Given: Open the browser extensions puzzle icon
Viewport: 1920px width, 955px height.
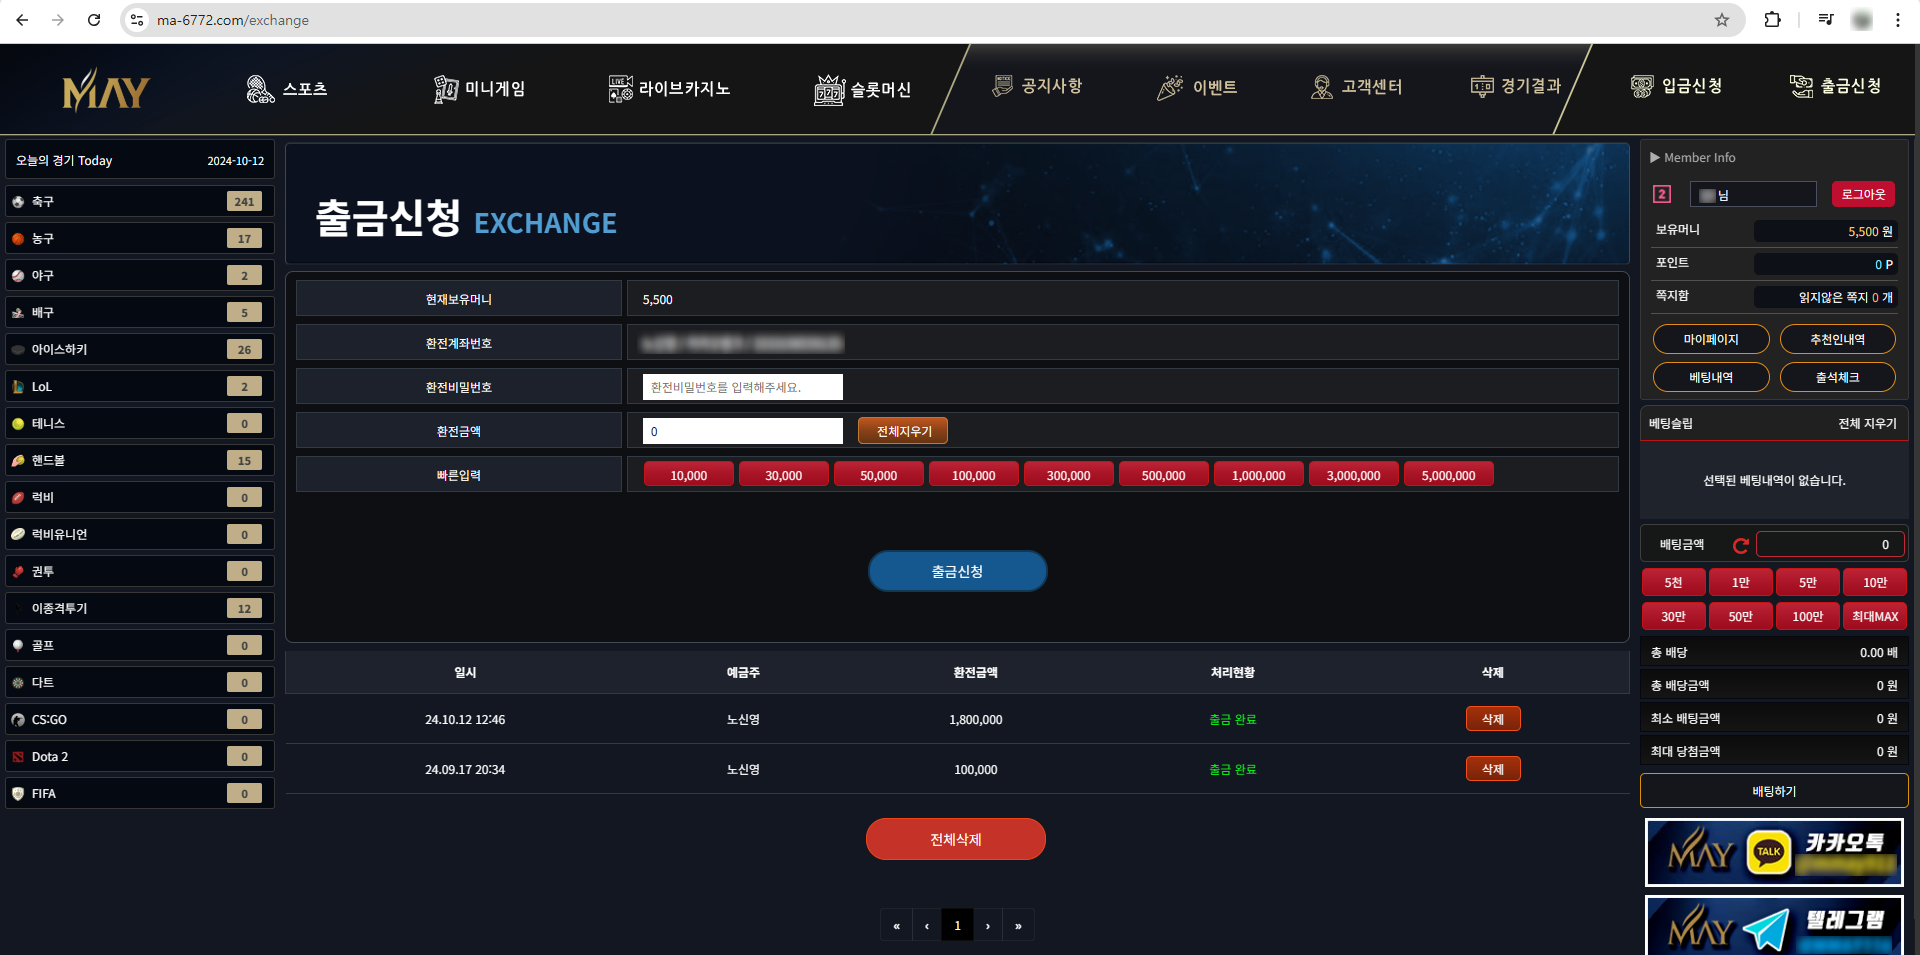Looking at the screenshot, I should [1773, 20].
